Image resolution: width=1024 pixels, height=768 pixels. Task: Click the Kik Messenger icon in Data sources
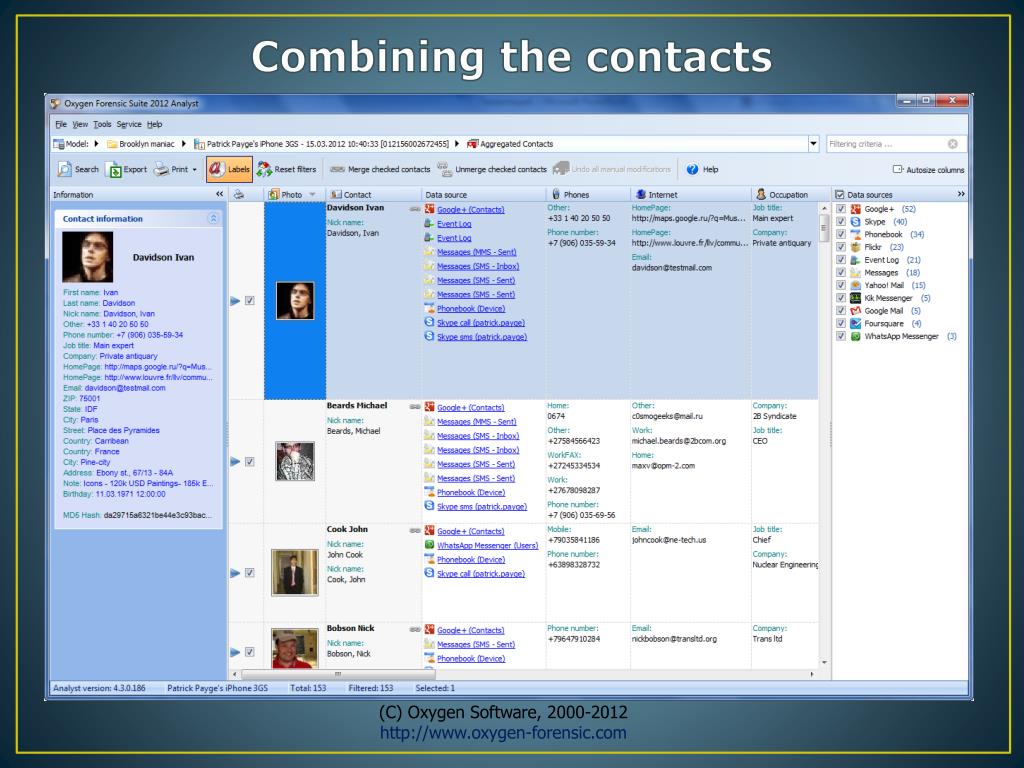pos(856,298)
